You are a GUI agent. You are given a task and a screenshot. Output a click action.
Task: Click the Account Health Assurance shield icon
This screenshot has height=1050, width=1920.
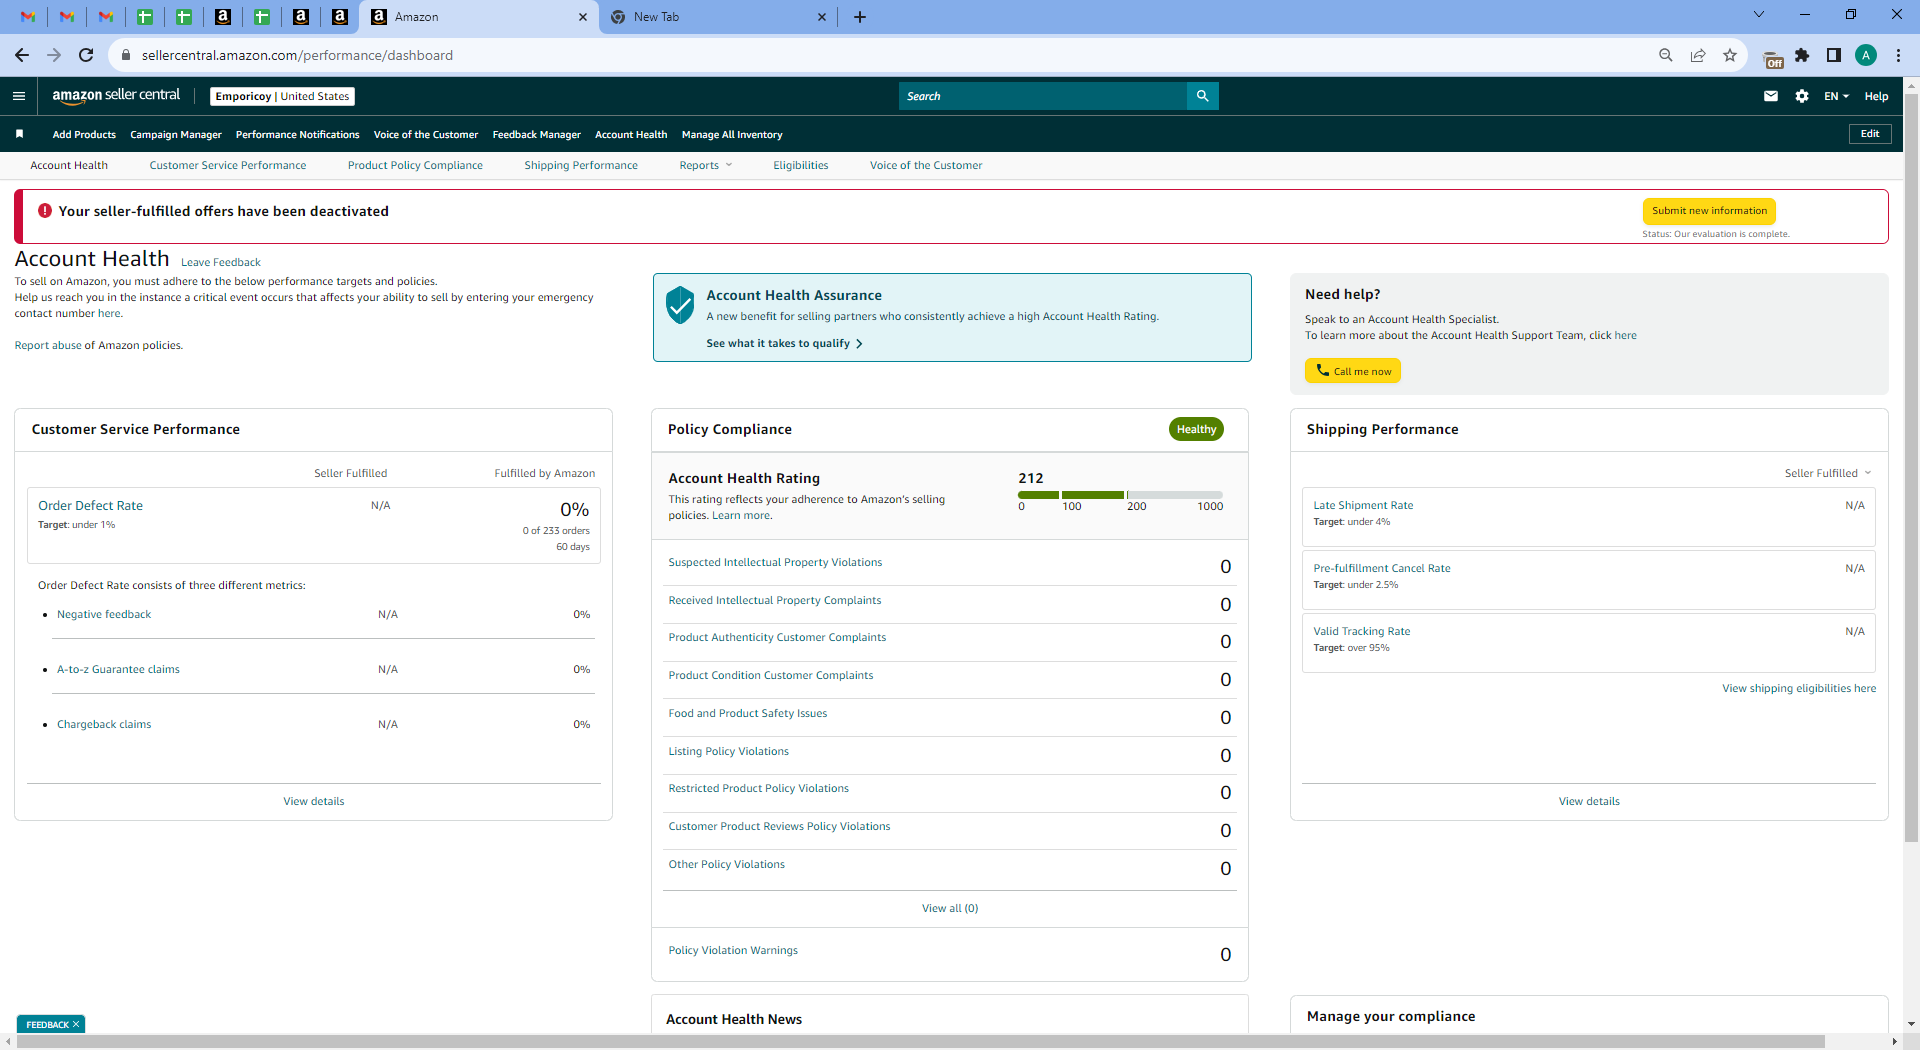pos(680,305)
